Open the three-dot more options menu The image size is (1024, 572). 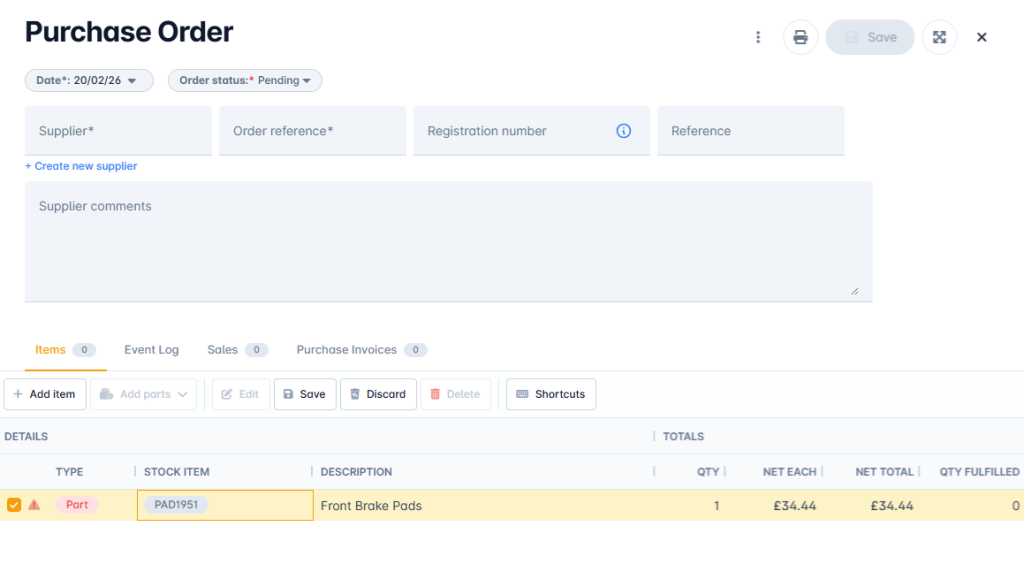[758, 37]
